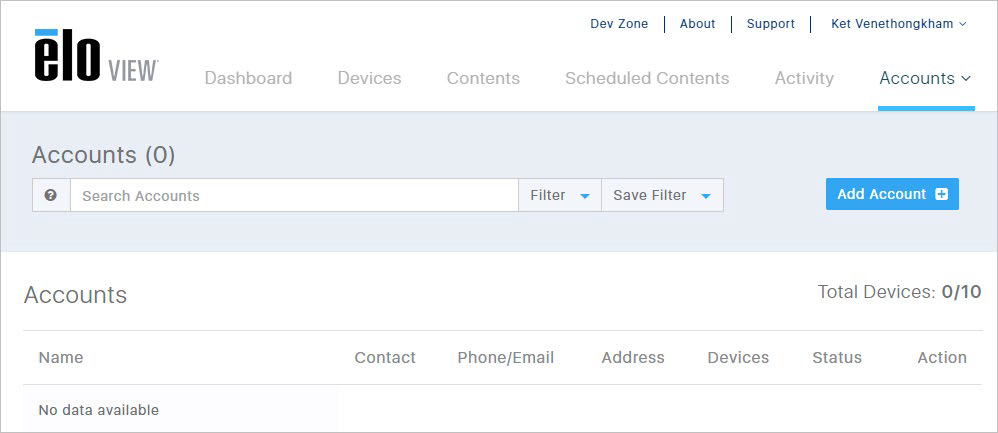Go to the Dashboard tab
Viewport: 998px width, 433px height.
pos(248,78)
